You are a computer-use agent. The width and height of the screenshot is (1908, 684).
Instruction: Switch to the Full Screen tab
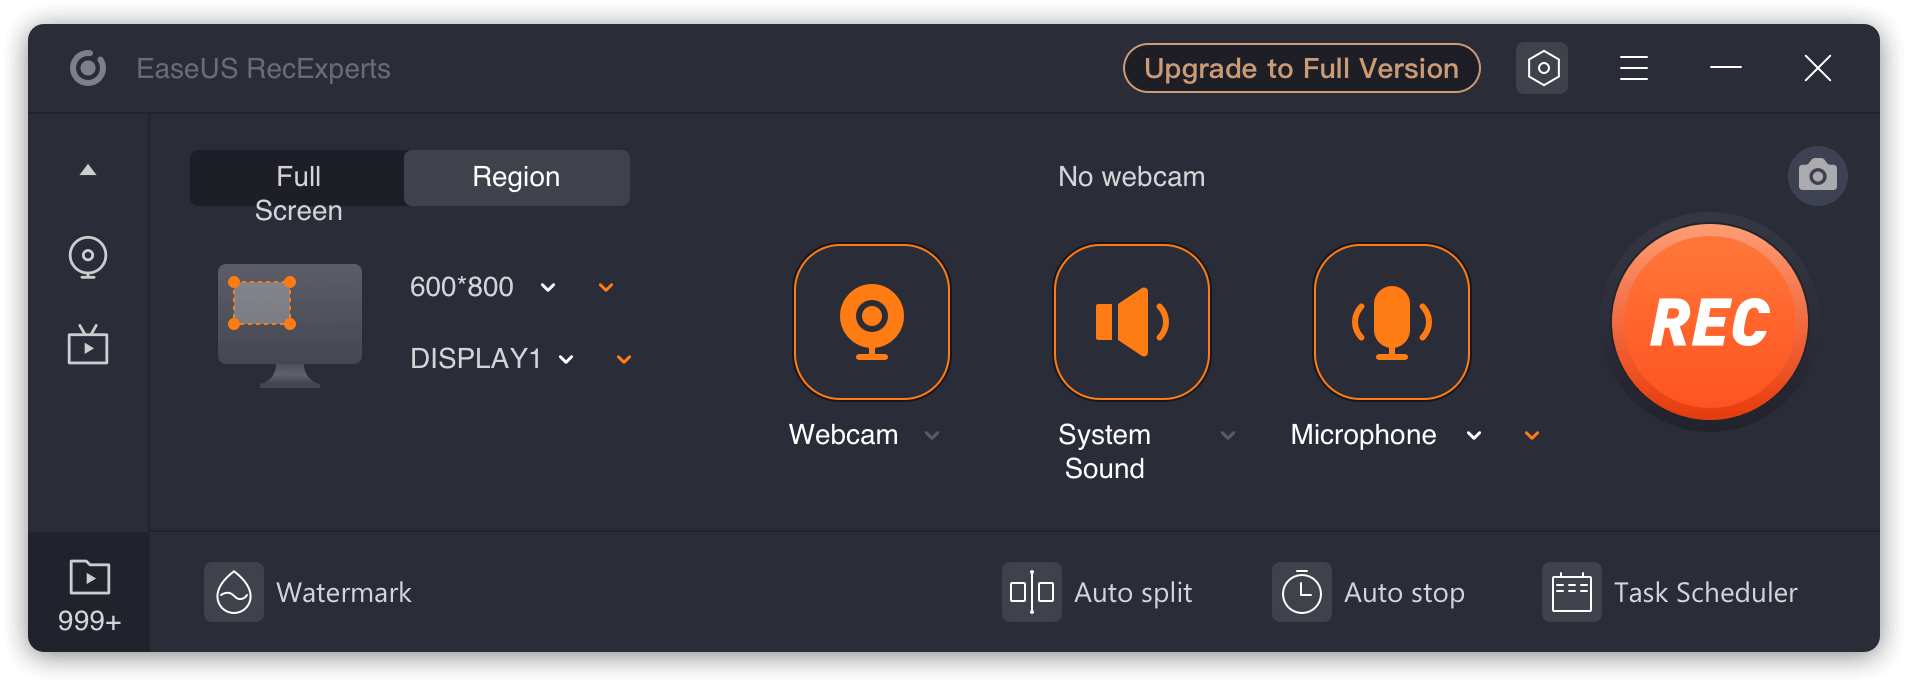[298, 178]
